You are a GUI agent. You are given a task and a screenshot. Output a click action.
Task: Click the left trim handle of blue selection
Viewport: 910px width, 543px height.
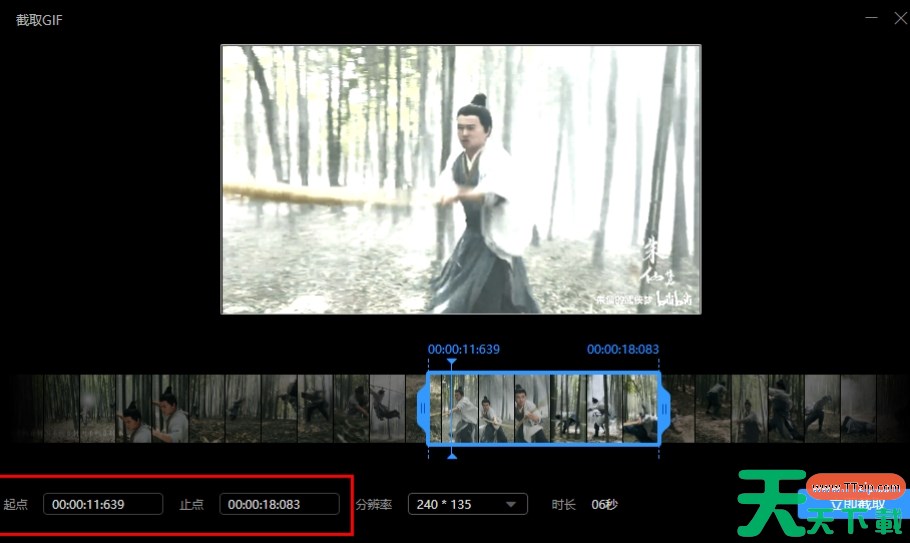pyautogui.click(x=423, y=408)
